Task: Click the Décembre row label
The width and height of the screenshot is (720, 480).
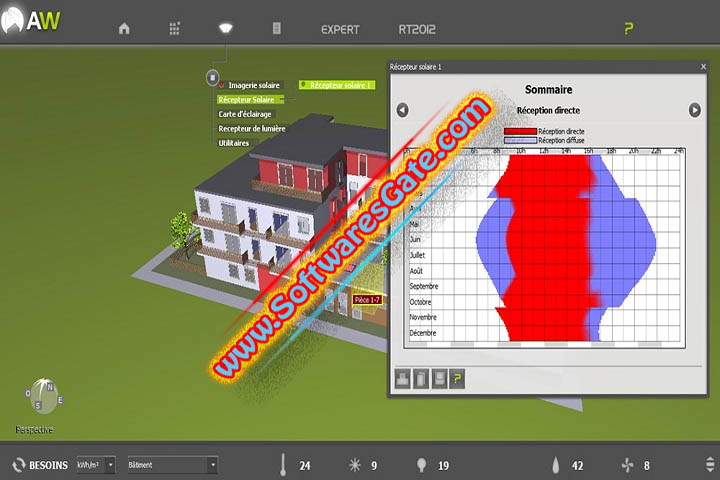Action: click(423, 333)
